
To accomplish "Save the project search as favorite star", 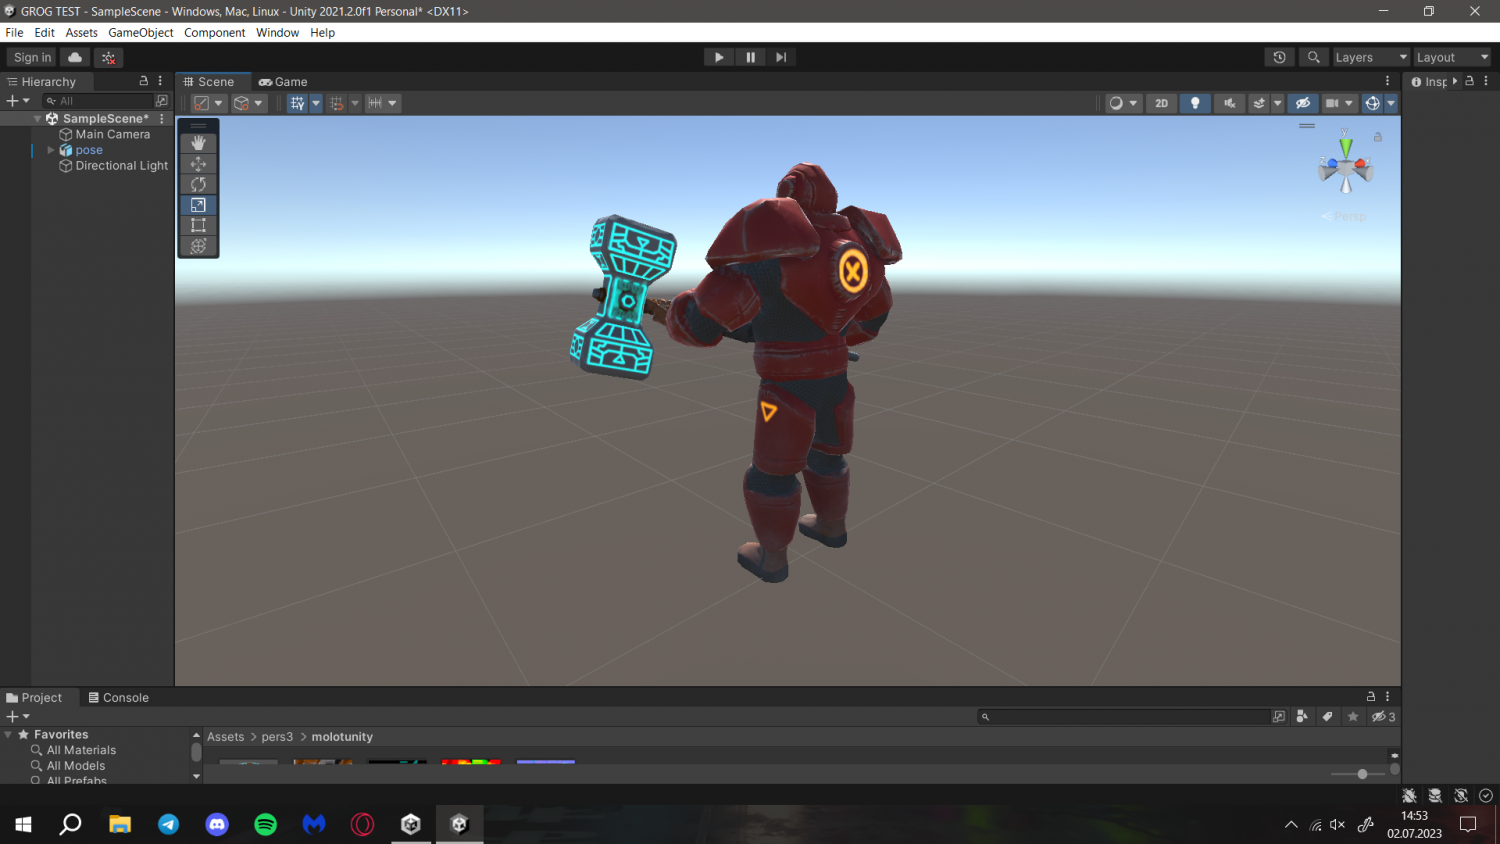I will pos(1353,716).
